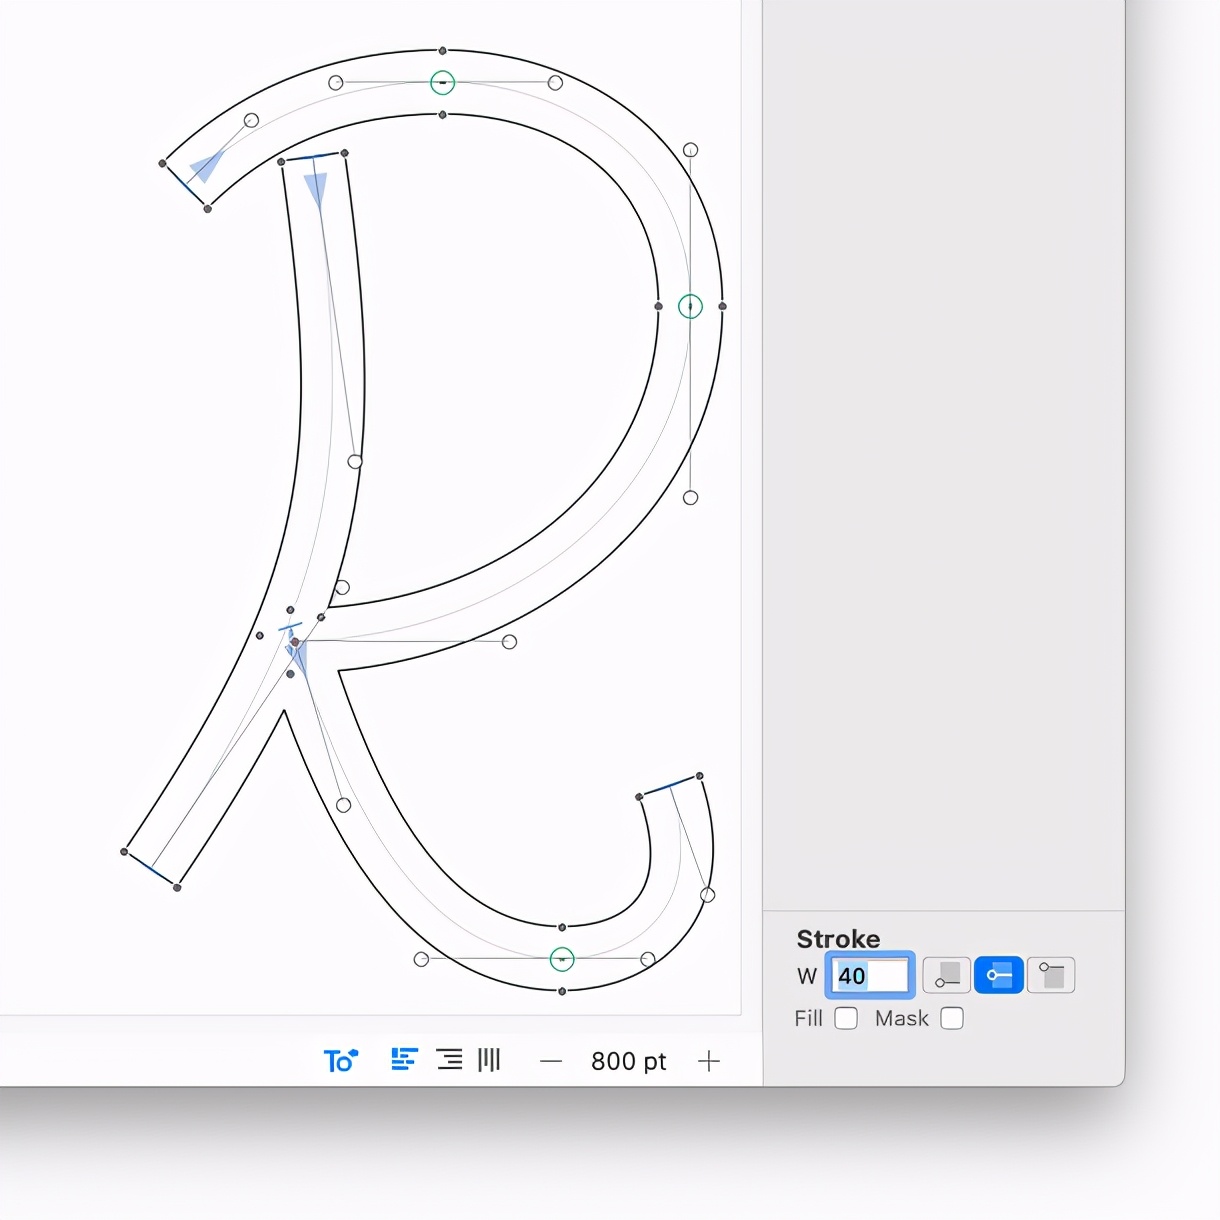Image resolution: width=1220 pixels, height=1220 pixels.
Task: Enable the Mask checkbox
Action: click(952, 1018)
